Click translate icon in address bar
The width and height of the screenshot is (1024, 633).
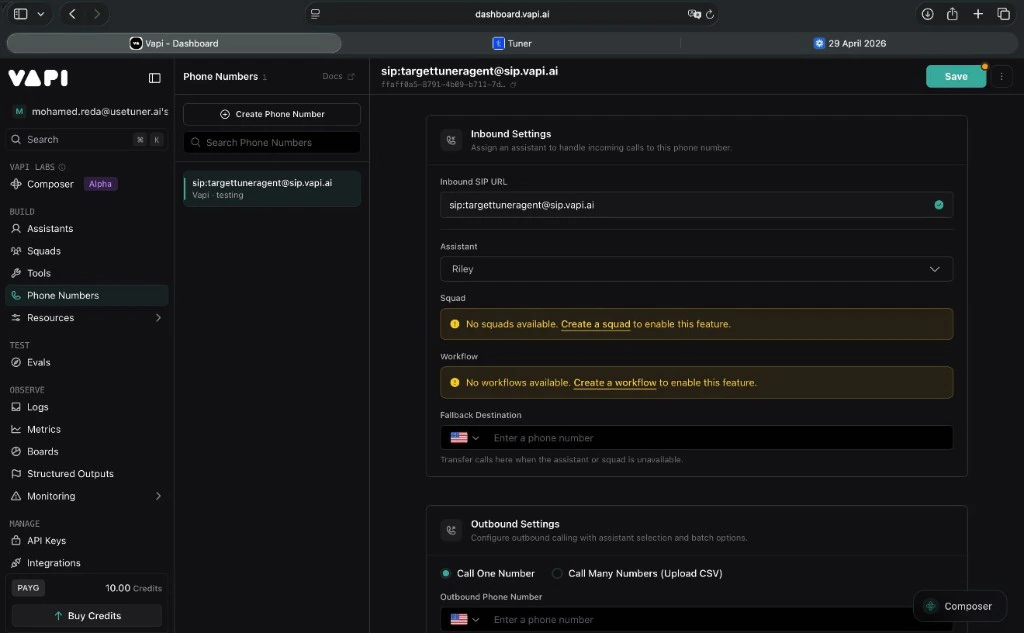coord(694,14)
